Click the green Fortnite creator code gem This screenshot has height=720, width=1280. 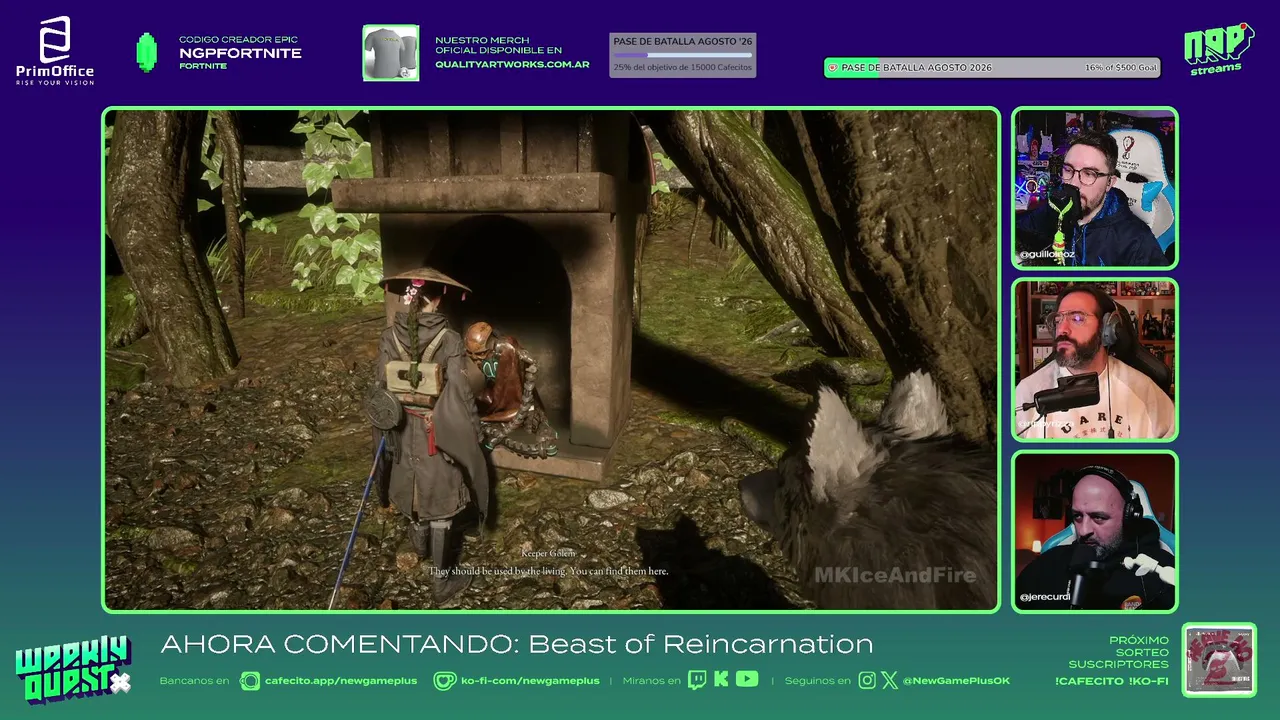pyautogui.click(x=147, y=52)
